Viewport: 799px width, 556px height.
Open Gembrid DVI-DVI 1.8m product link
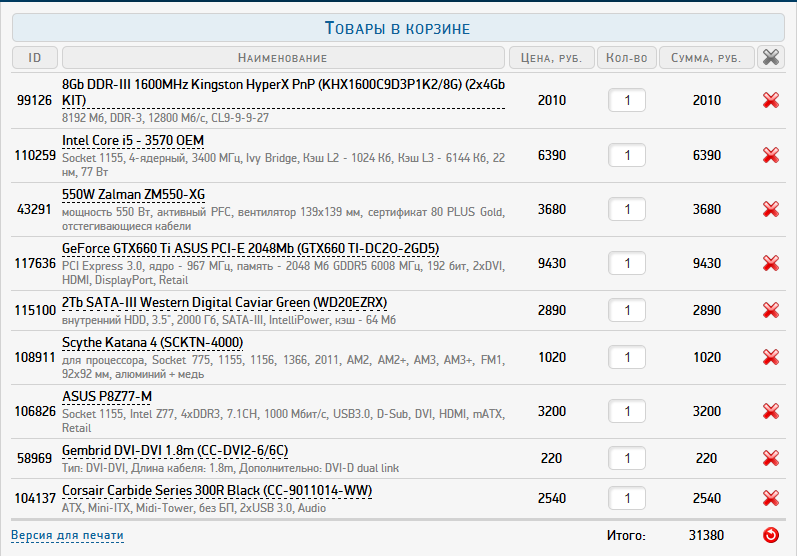[x=175, y=451]
